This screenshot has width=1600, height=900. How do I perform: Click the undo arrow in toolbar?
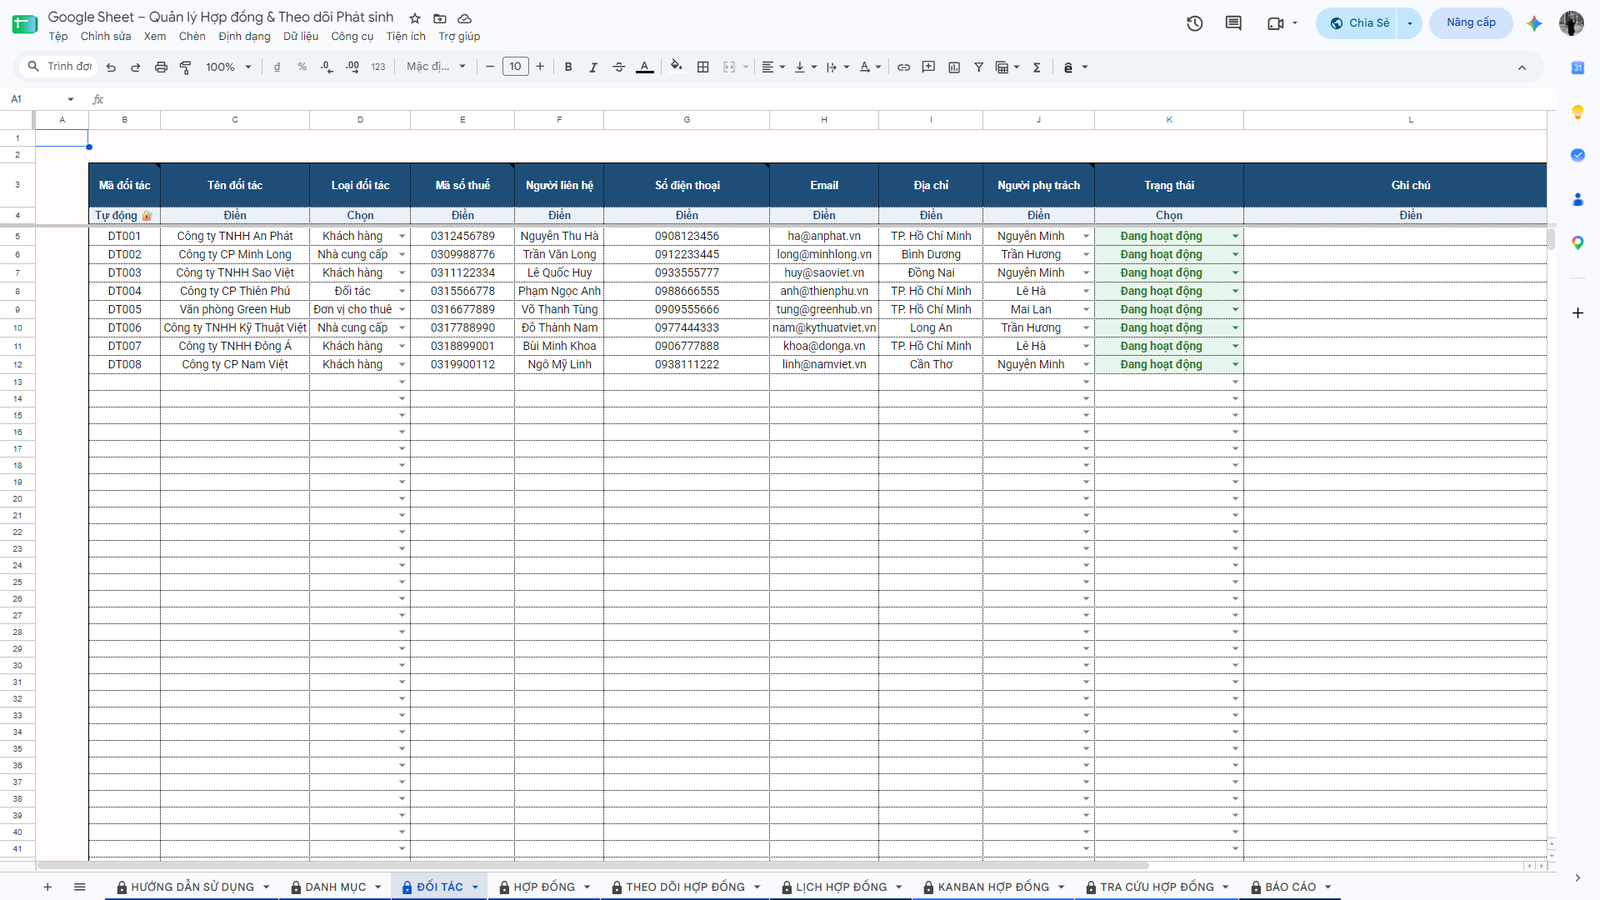[111, 67]
